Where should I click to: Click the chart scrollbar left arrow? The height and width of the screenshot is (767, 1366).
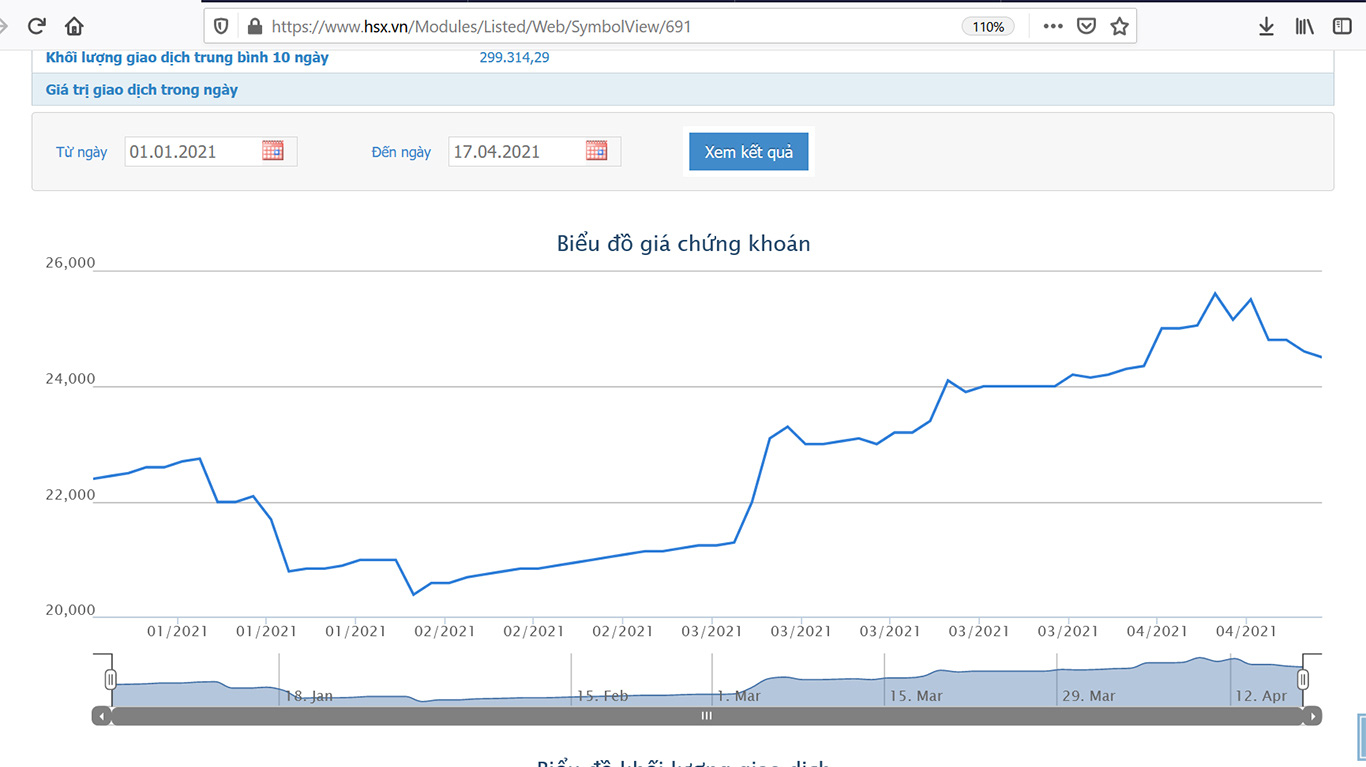coord(101,716)
